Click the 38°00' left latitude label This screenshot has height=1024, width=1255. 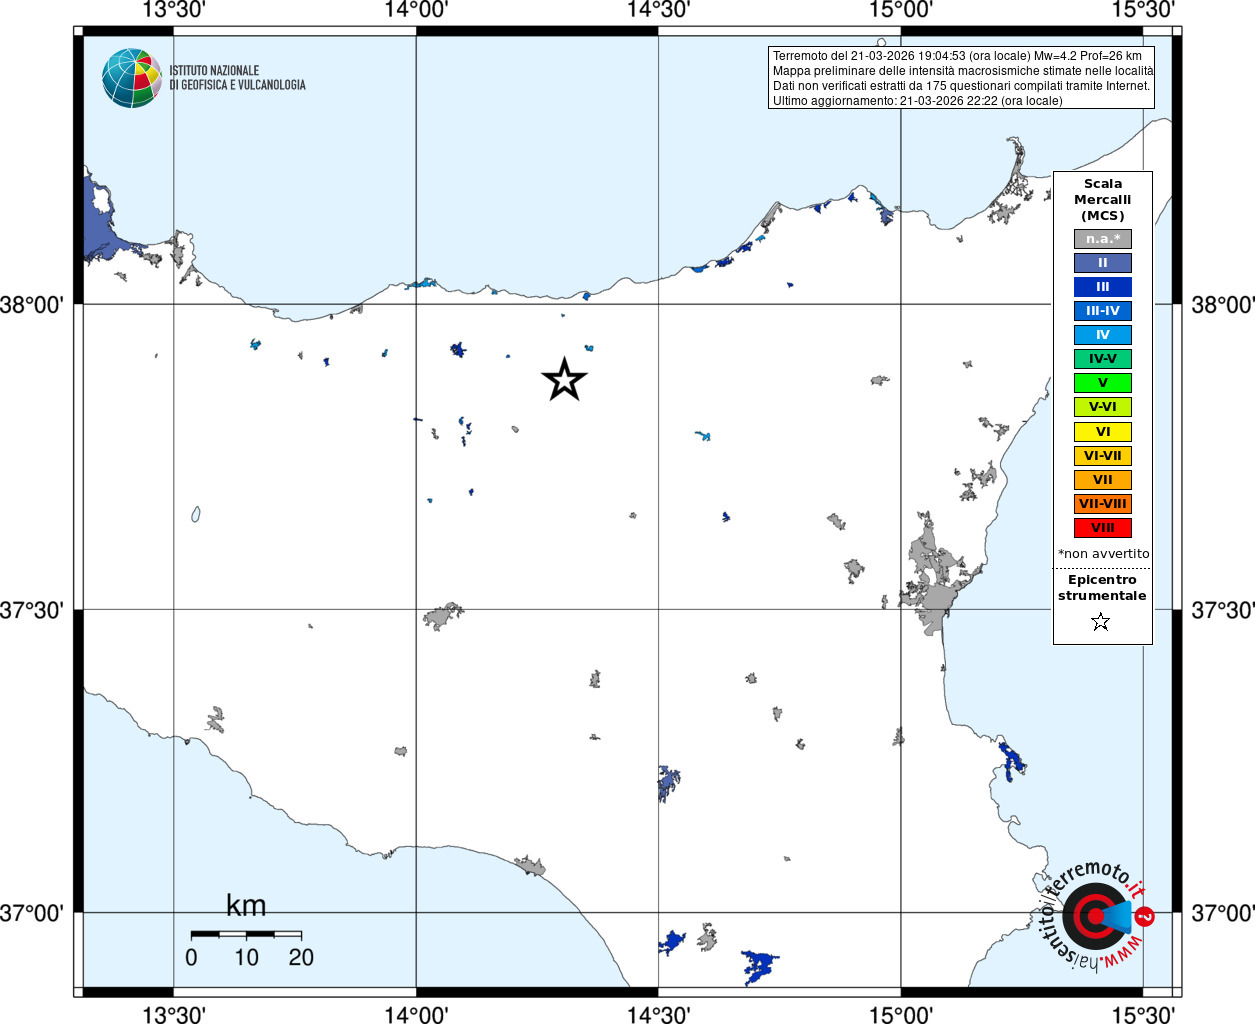pos(38,305)
